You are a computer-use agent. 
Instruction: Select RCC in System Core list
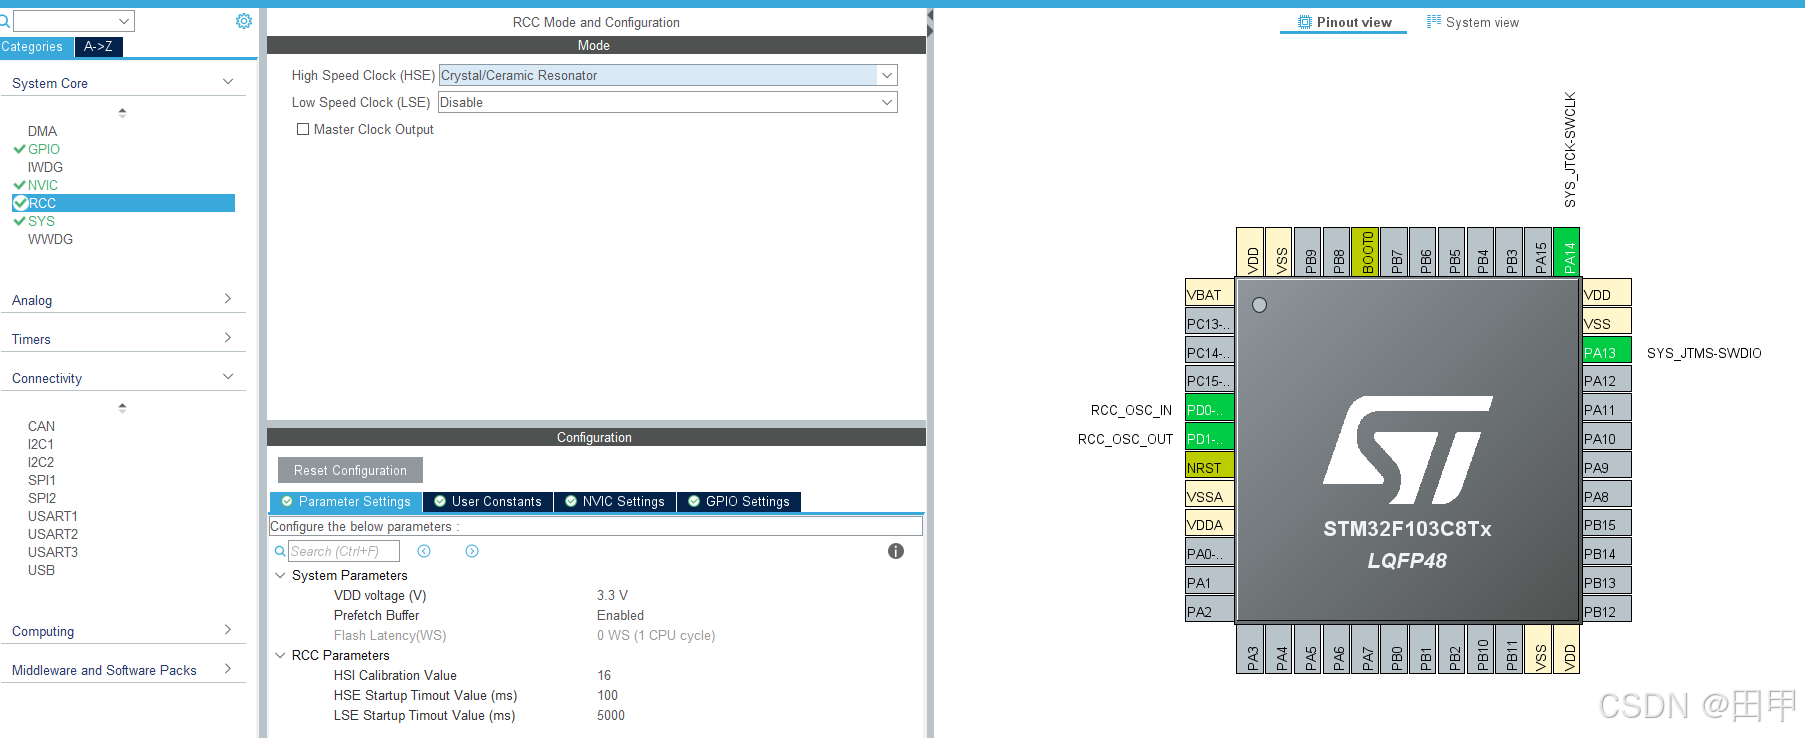(x=124, y=203)
